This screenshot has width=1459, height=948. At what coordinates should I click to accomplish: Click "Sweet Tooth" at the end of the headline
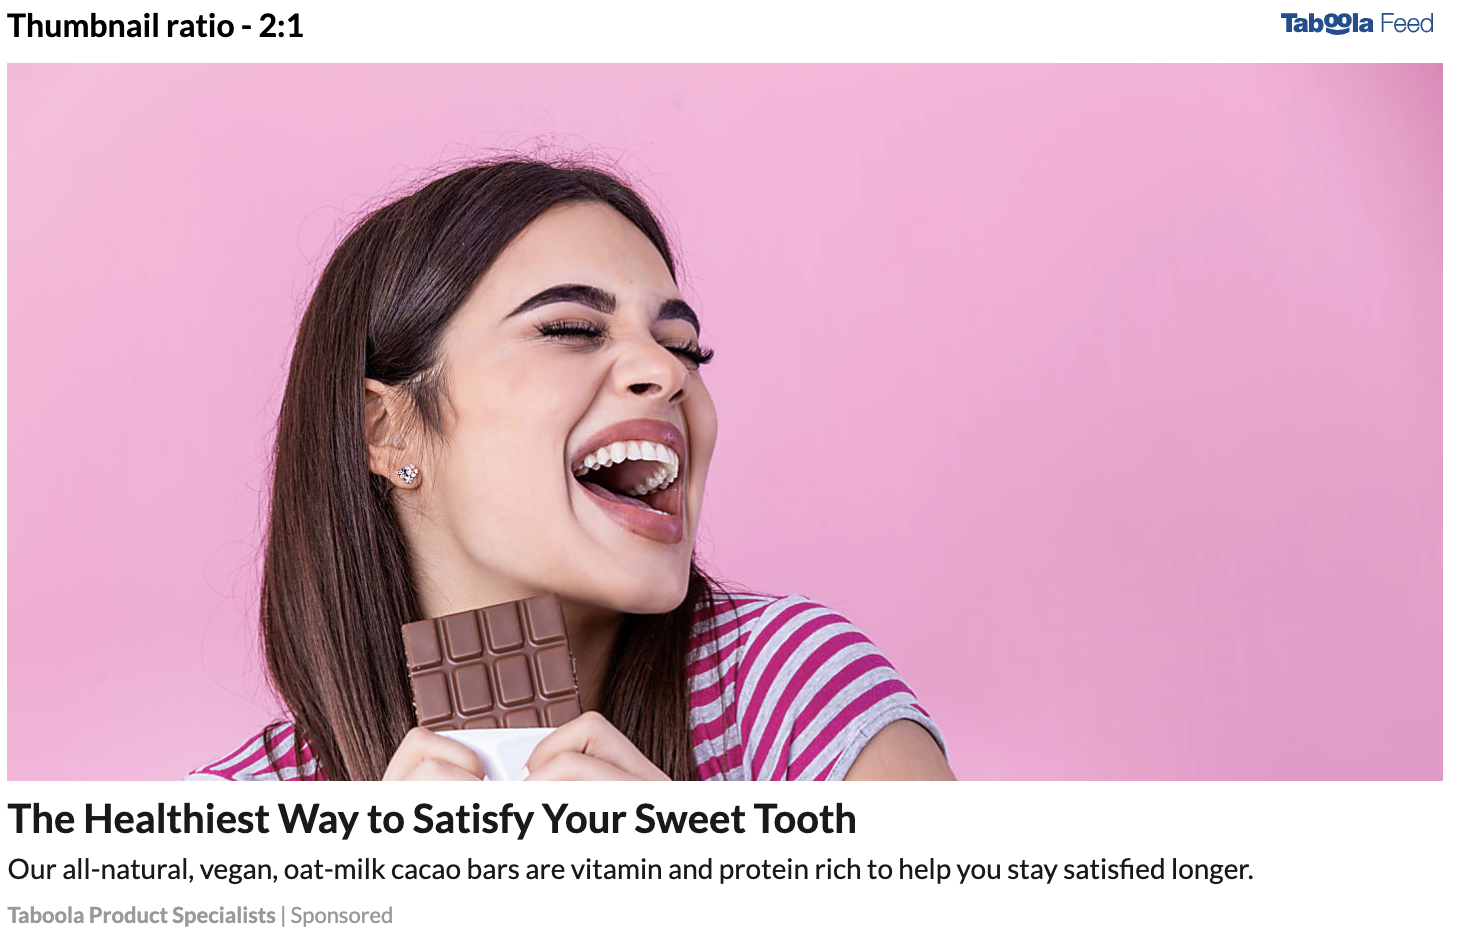pyautogui.click(x=745, y=819)
